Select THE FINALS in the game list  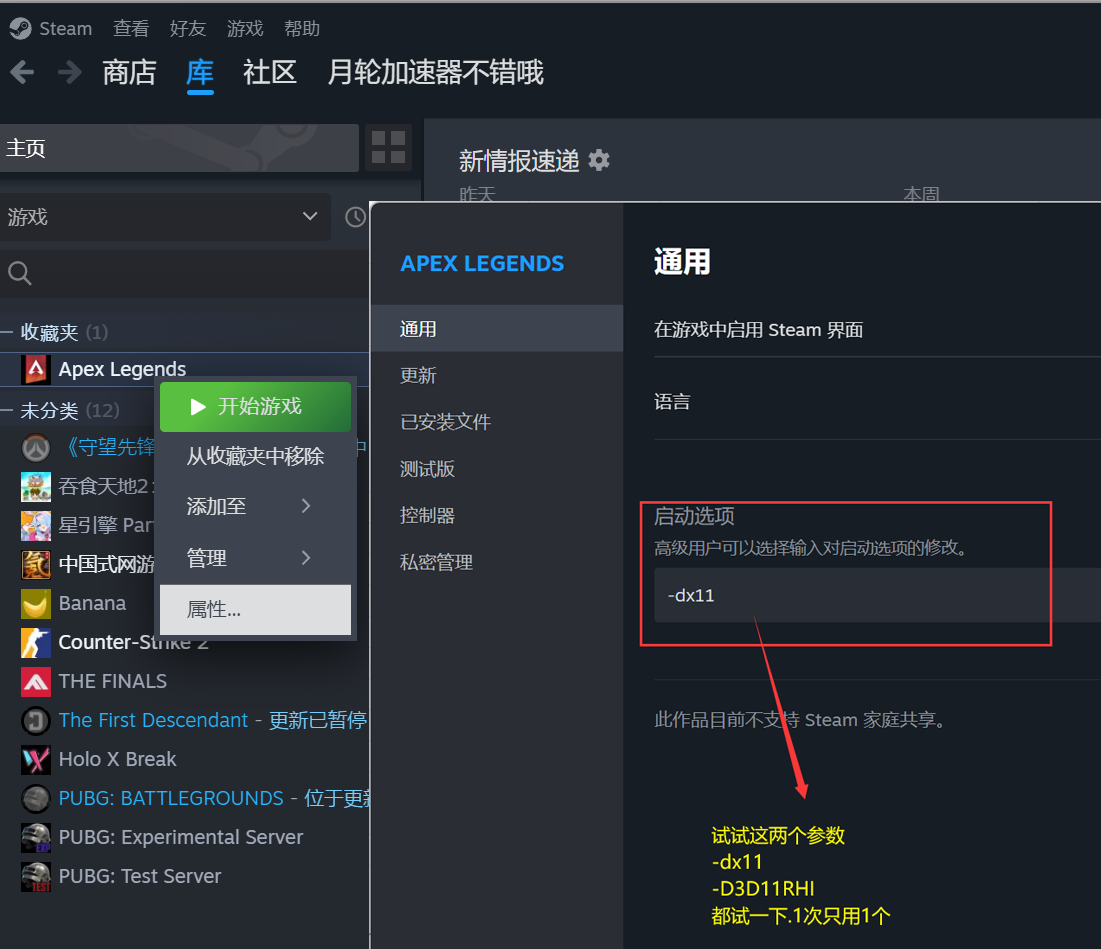tap(113, 682)
